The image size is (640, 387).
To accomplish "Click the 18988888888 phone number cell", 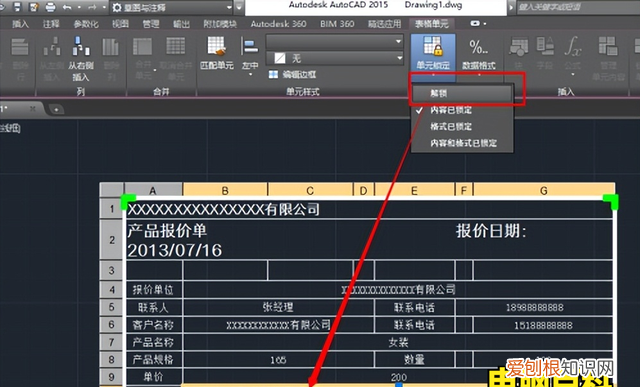I will (535, 307).
